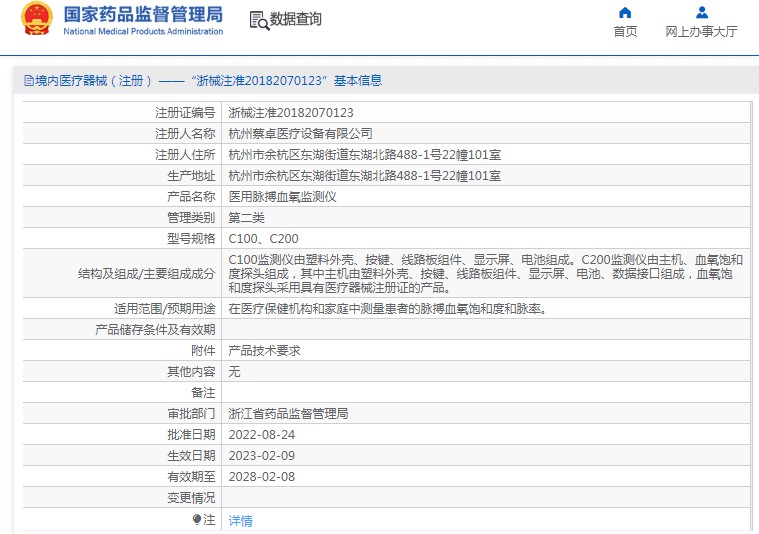Click National Medical Products Administration subtitle
759x534 pixels.
(143, 31)
